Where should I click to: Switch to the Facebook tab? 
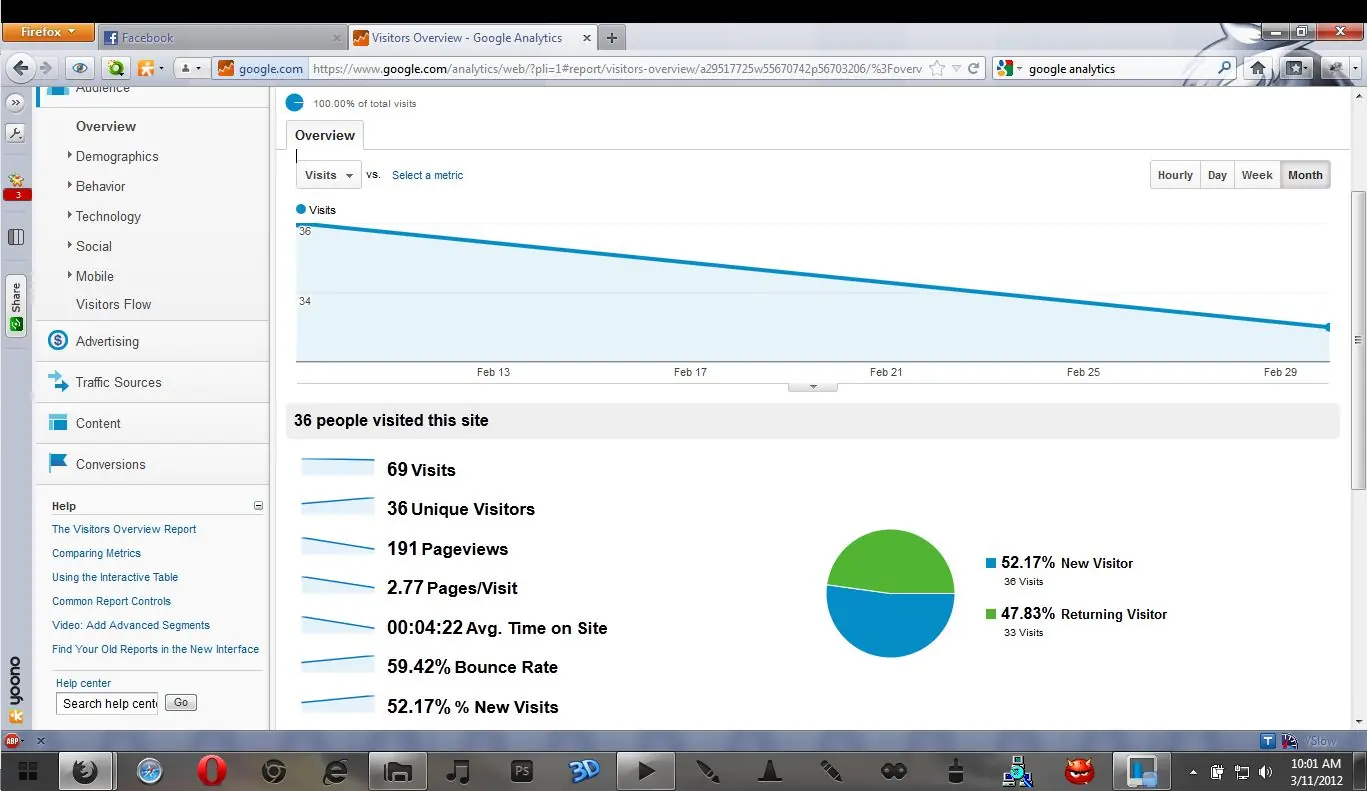pyautogui.click(x=223, y=38)
